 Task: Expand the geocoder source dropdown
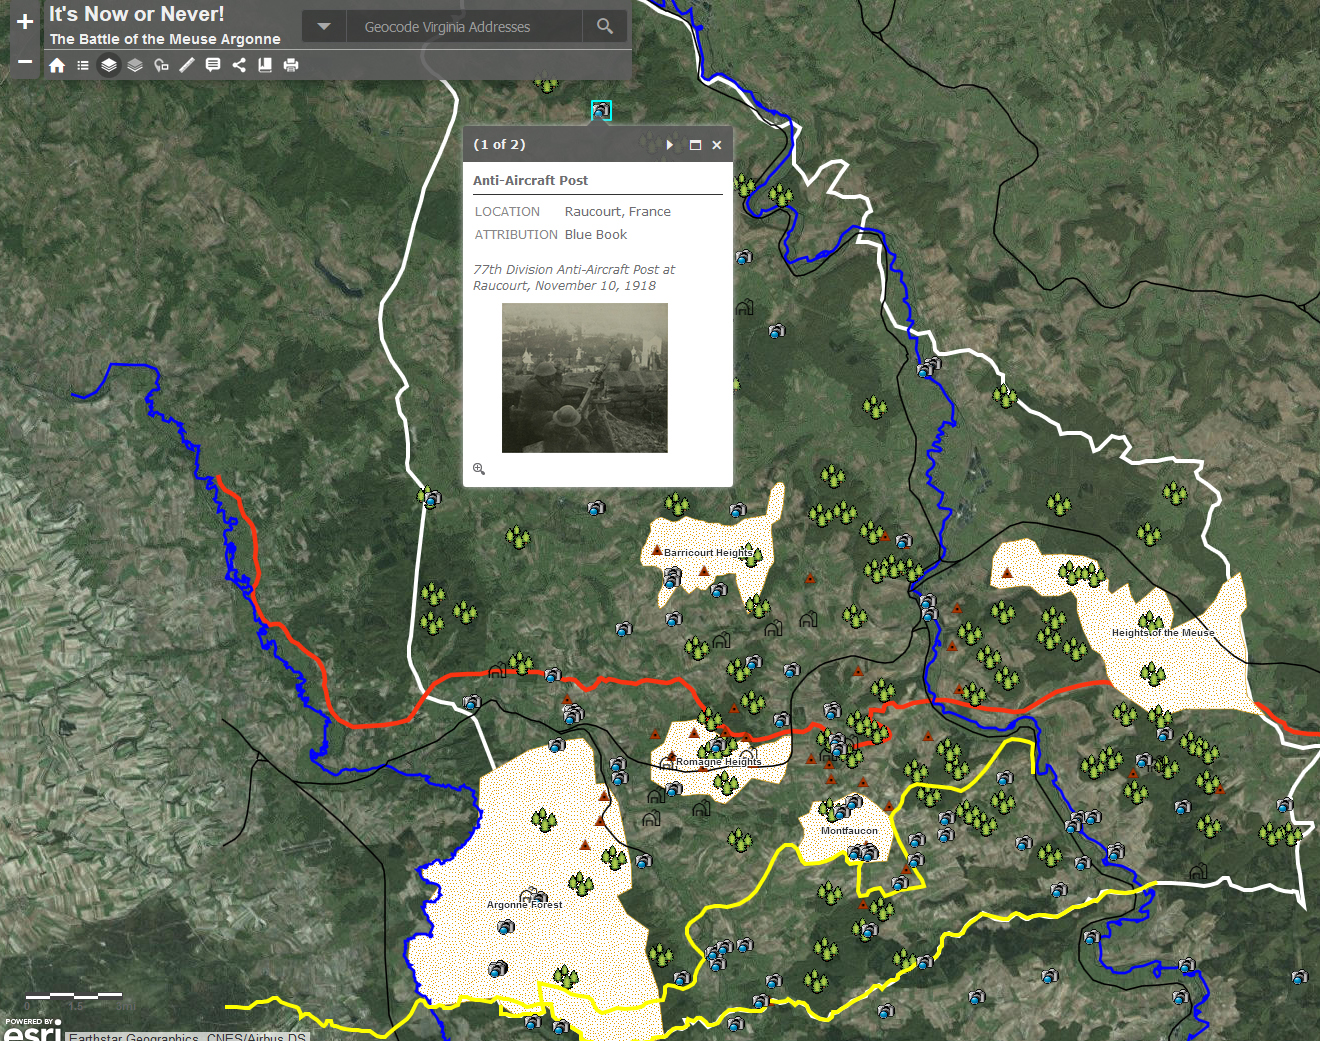tap(323, 27)
